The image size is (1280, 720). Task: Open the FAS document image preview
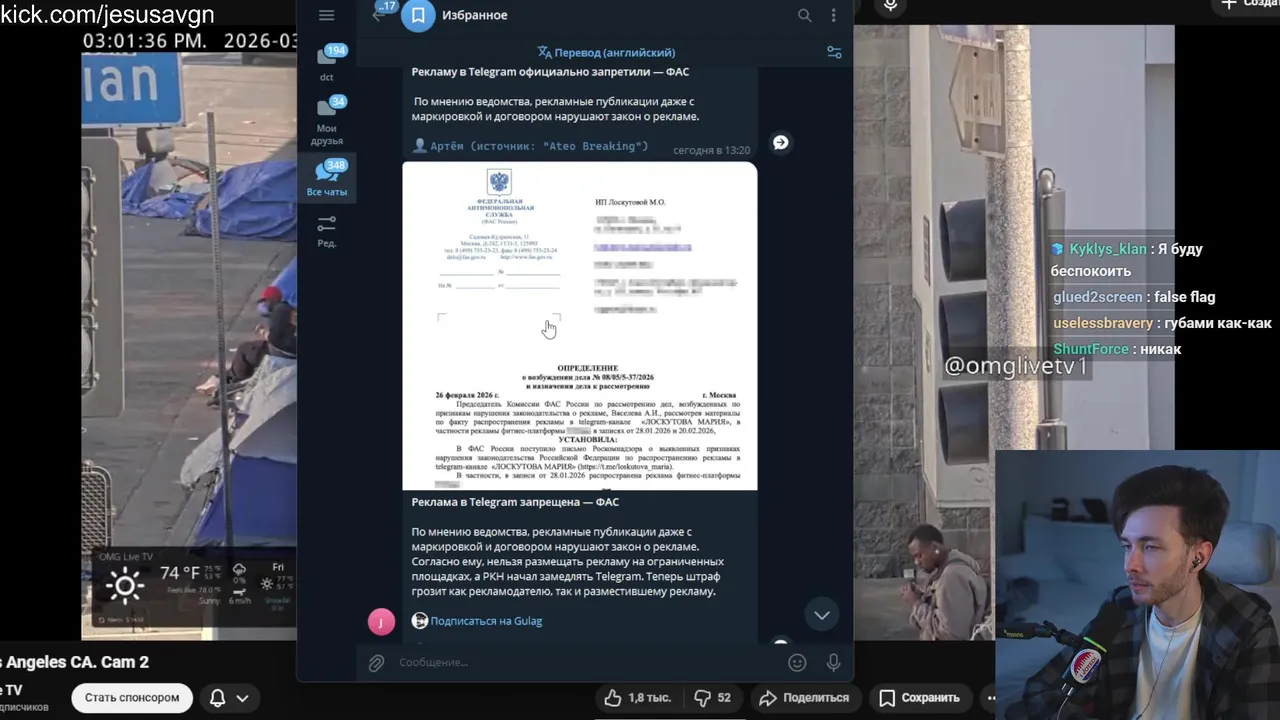click(x=580, y=326)
